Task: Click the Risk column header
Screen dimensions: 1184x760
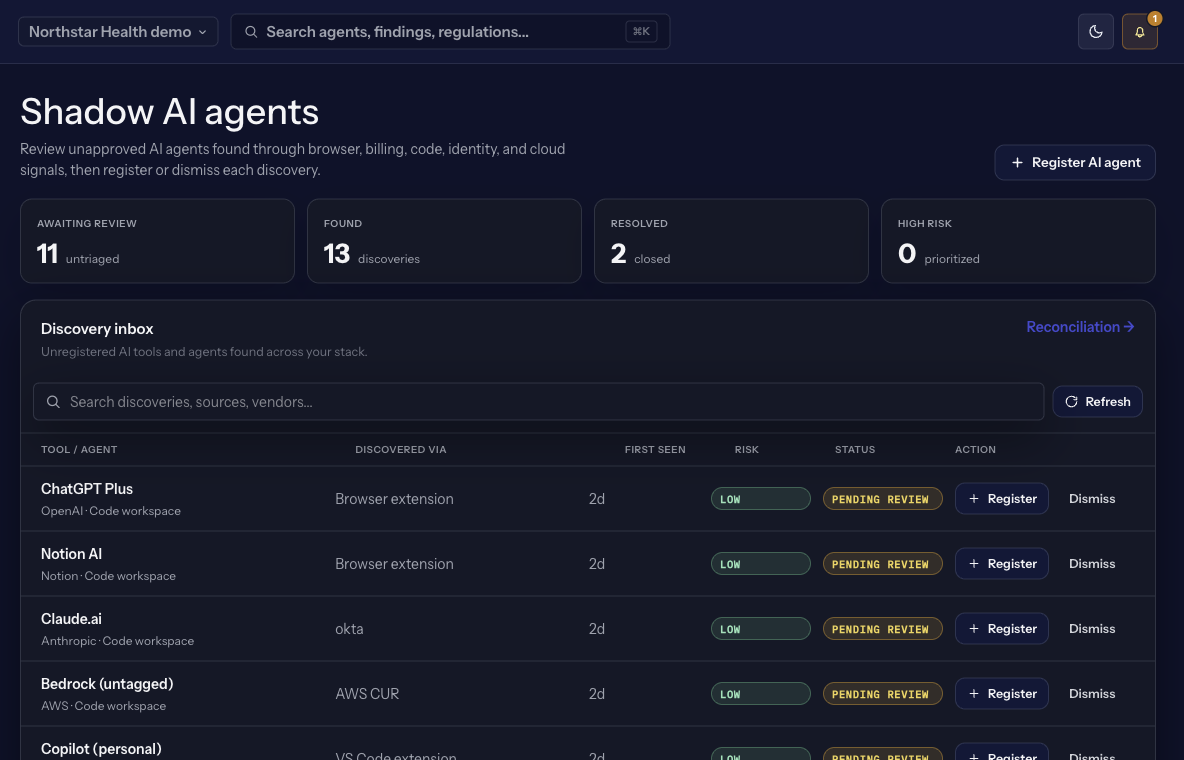Action: [747, 450]
